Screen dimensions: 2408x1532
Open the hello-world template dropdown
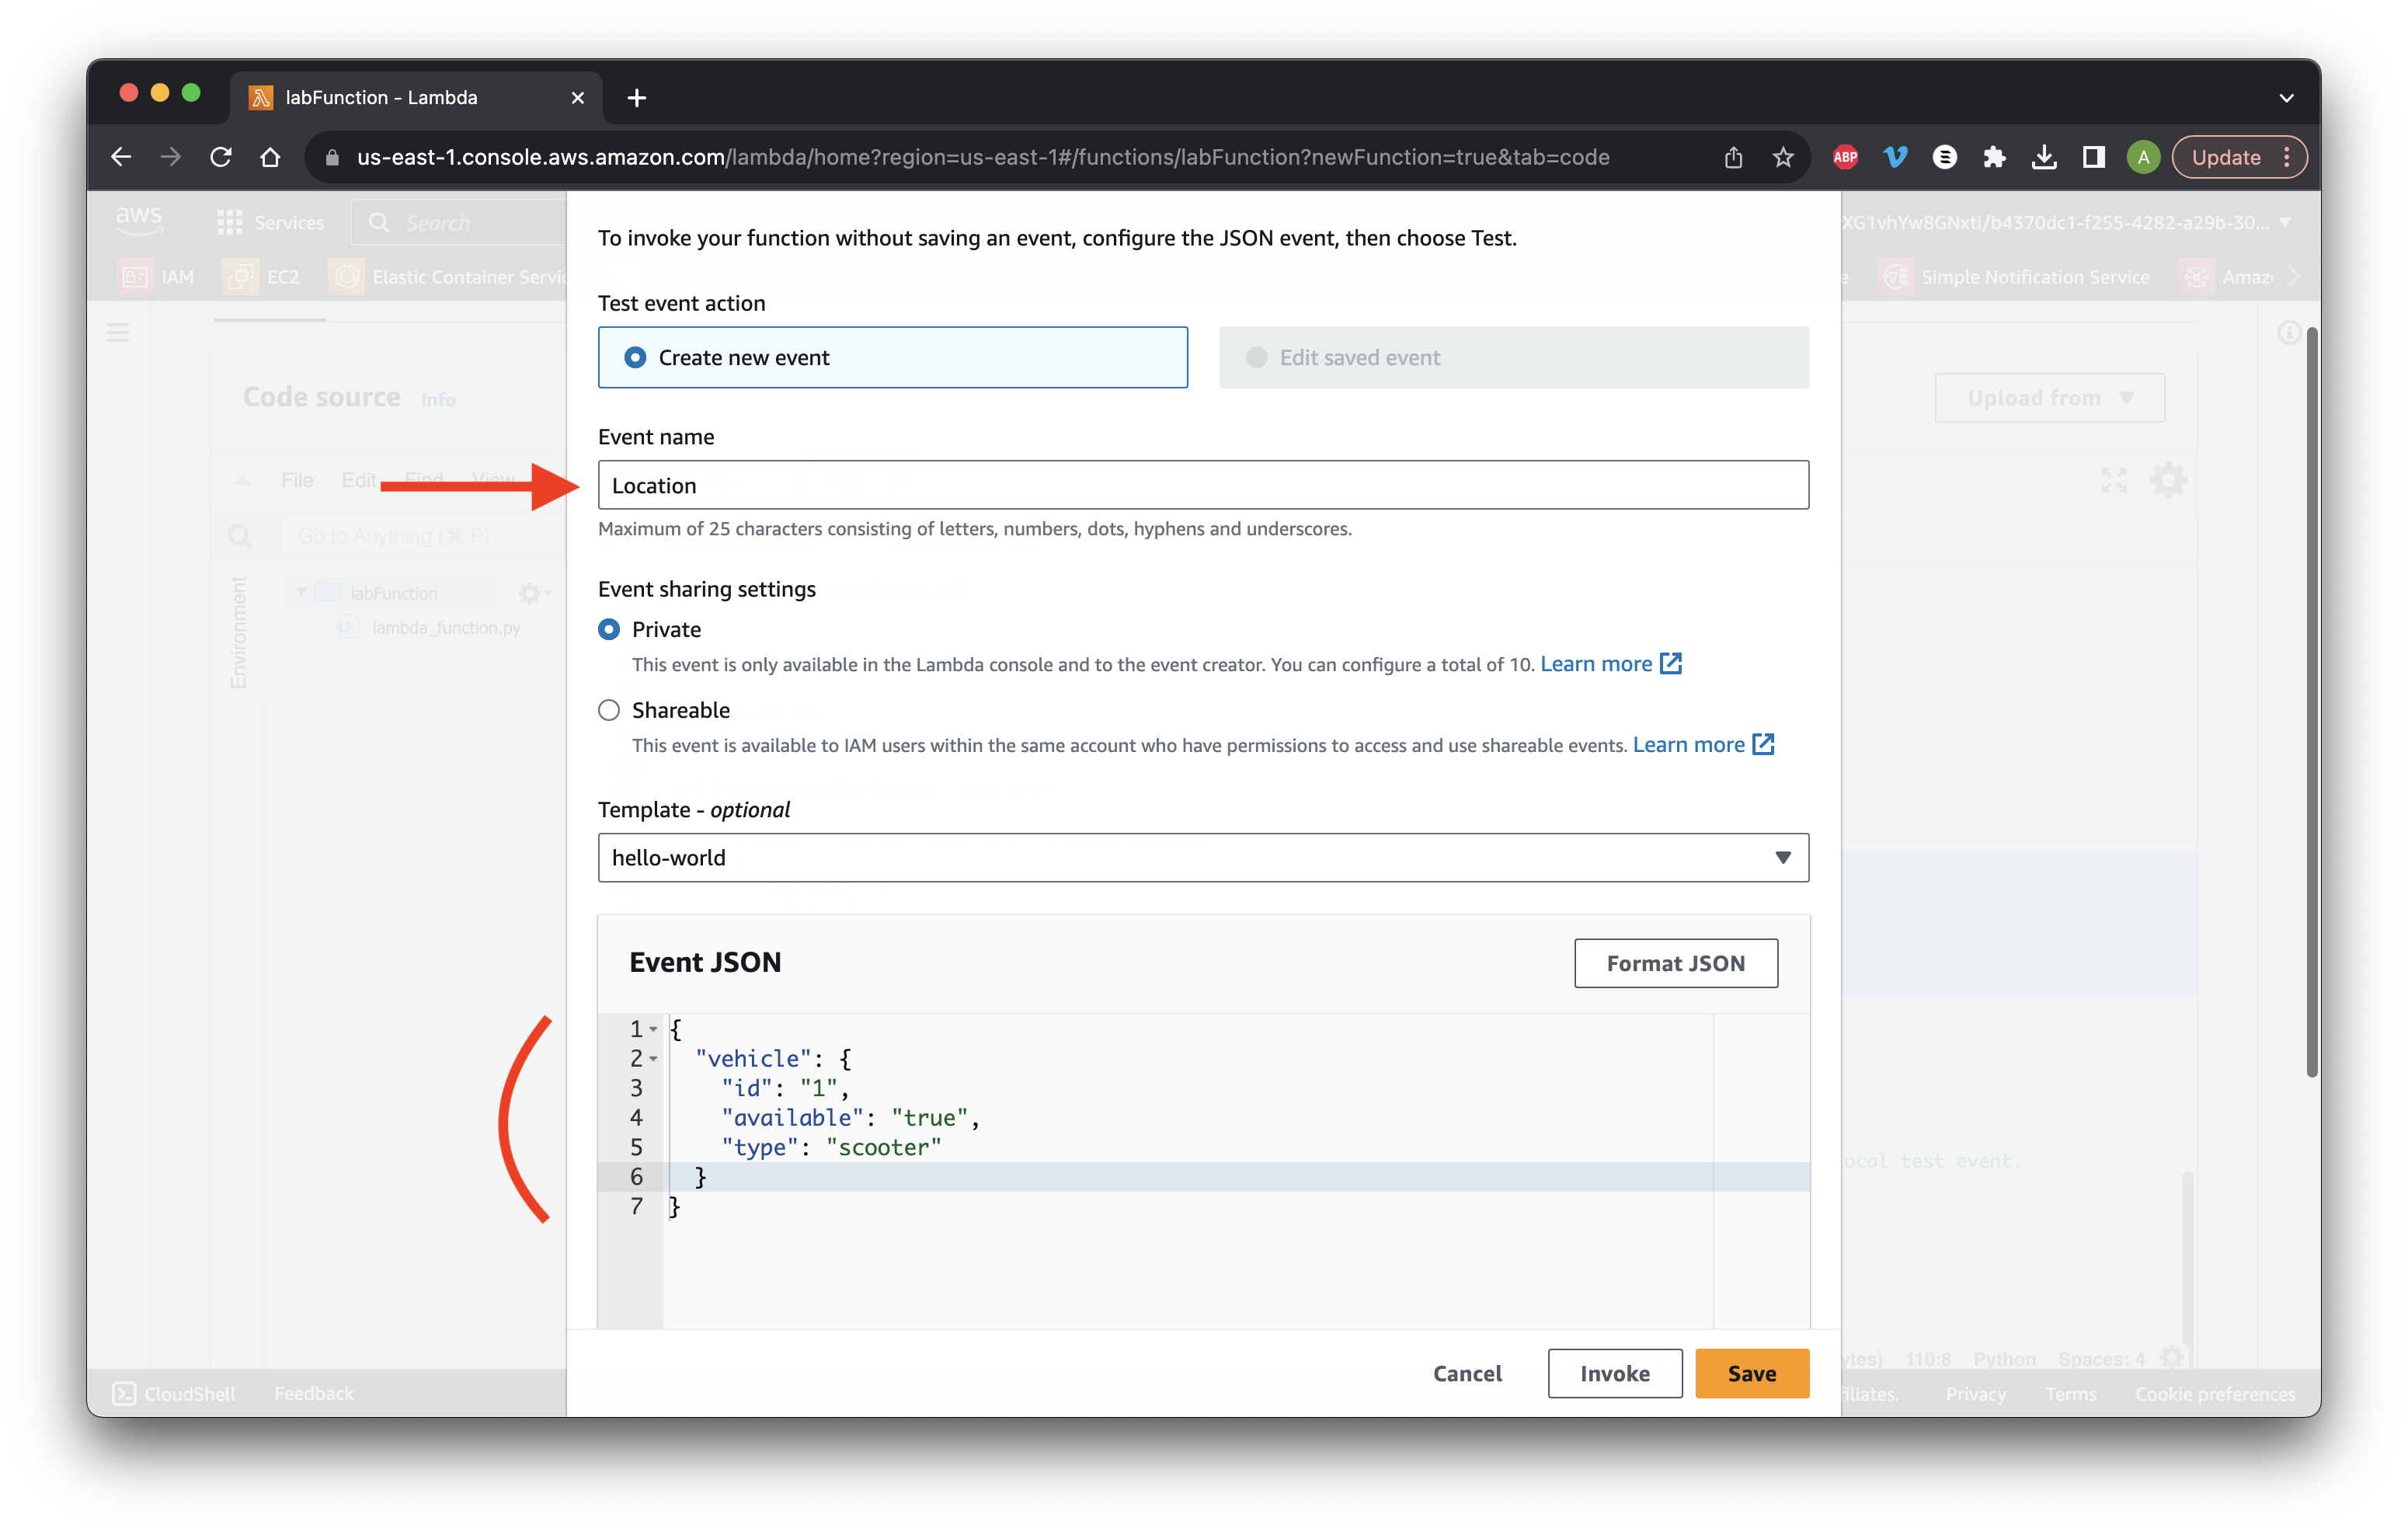click(x=1203, y=857)
